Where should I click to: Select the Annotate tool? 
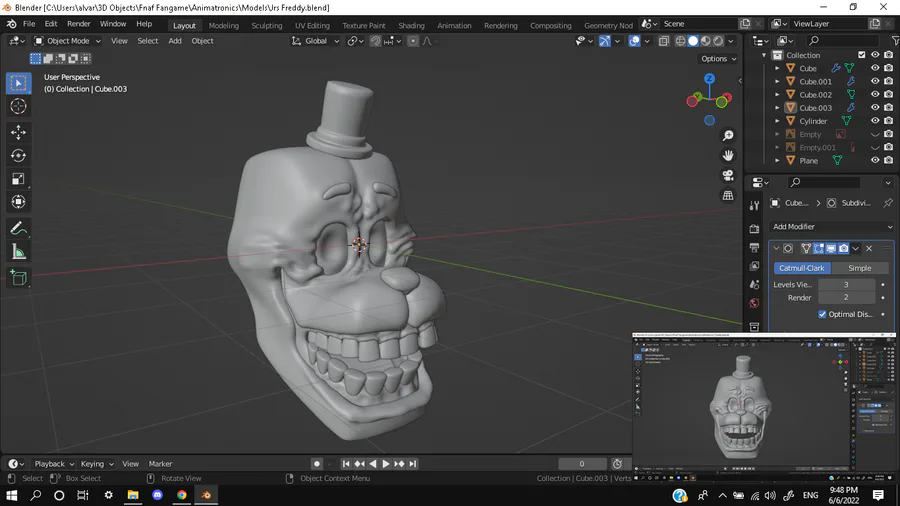click(18, 228)
